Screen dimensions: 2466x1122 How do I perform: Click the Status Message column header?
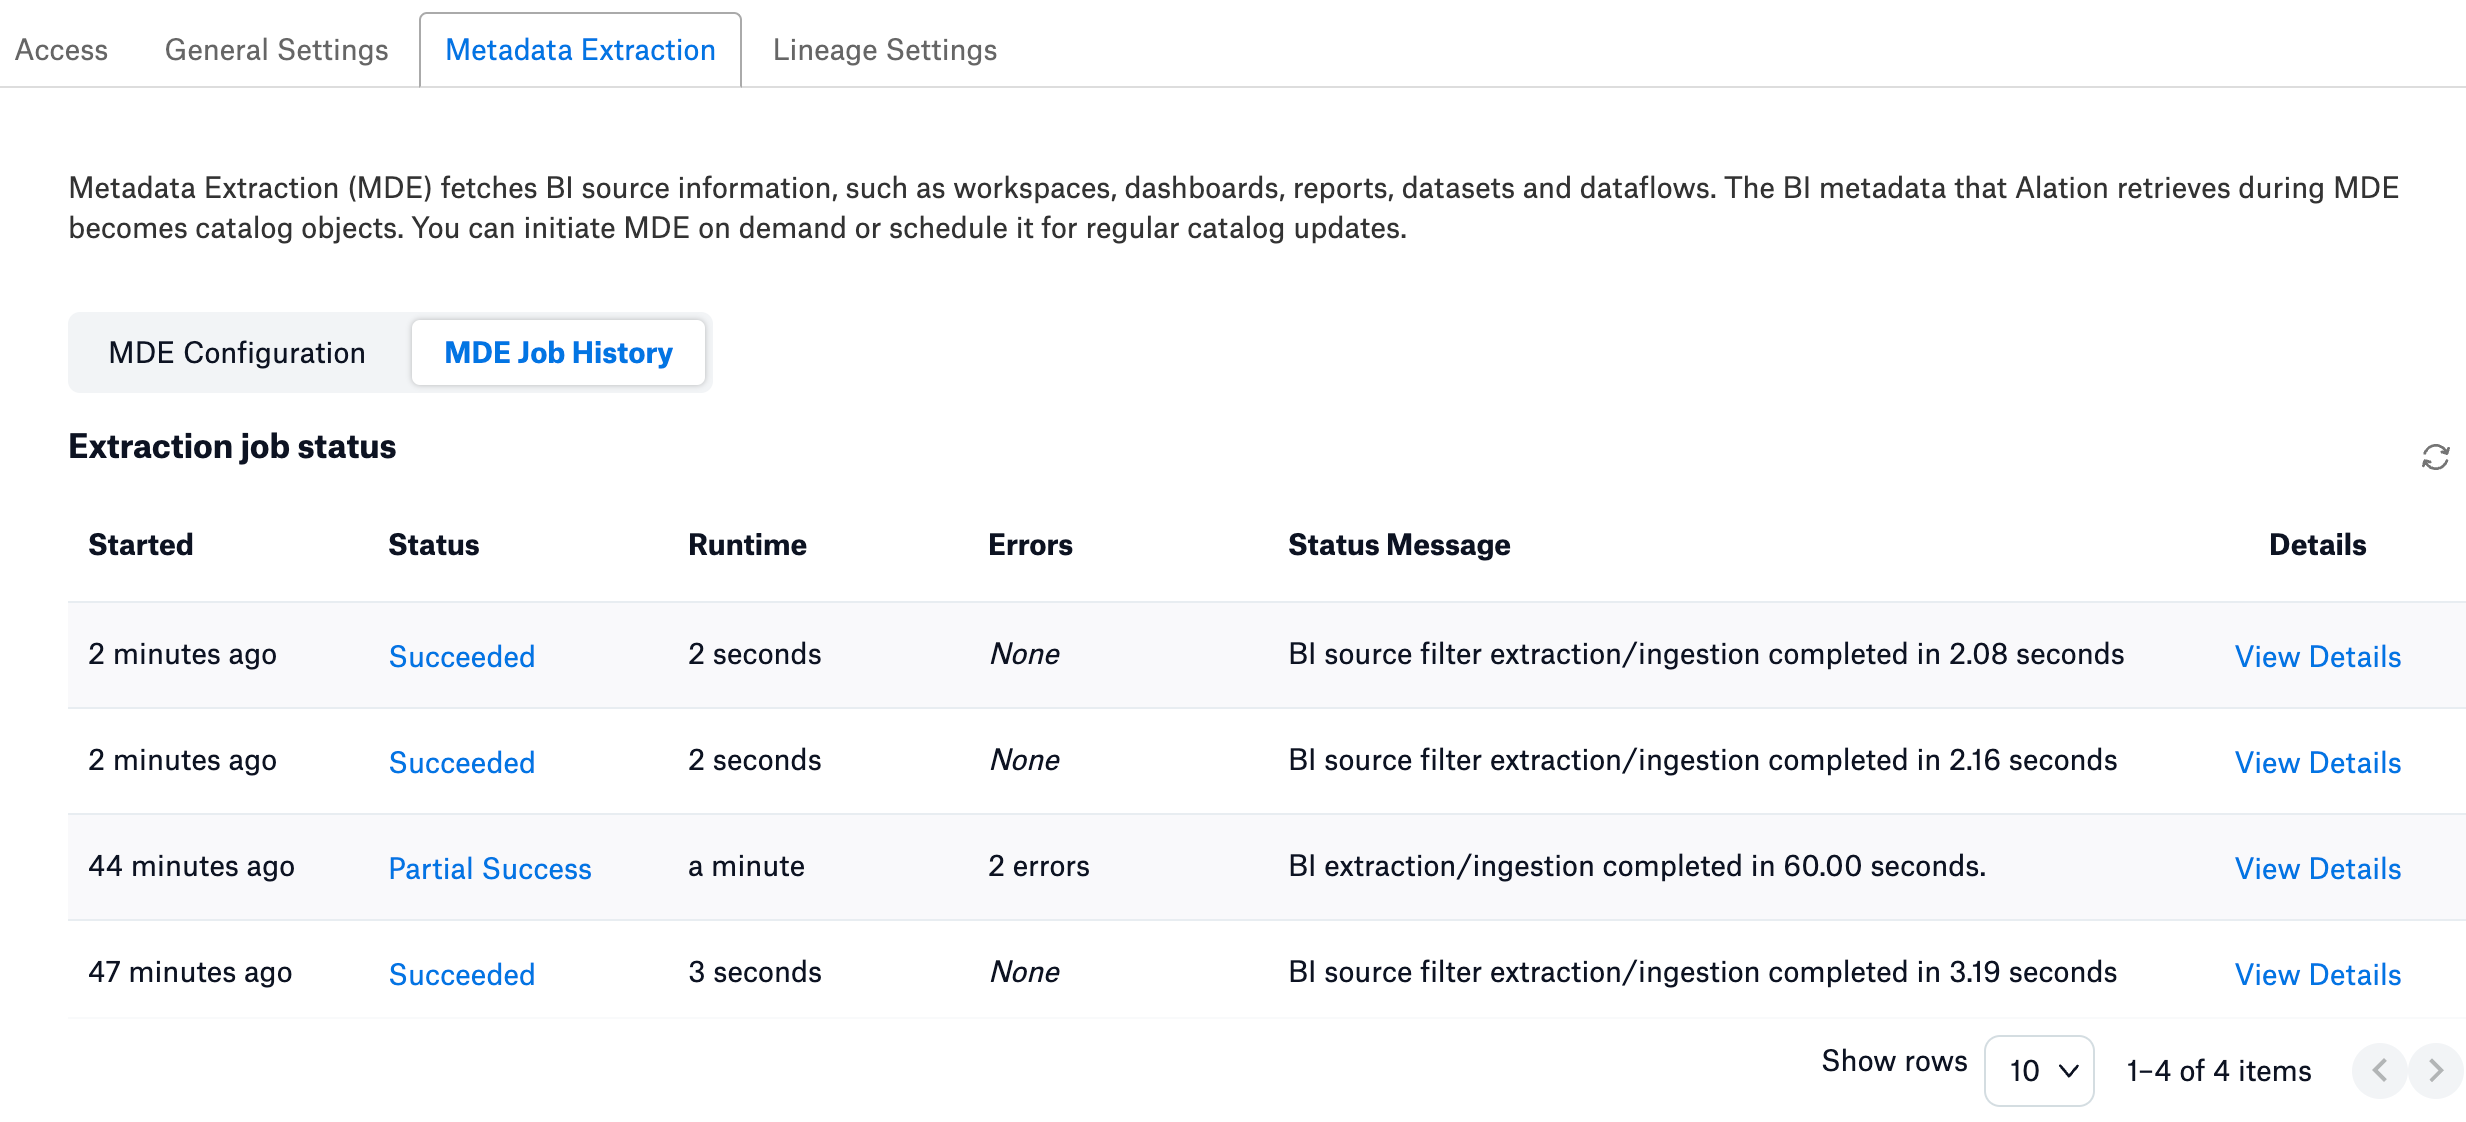pos(1399,545)
